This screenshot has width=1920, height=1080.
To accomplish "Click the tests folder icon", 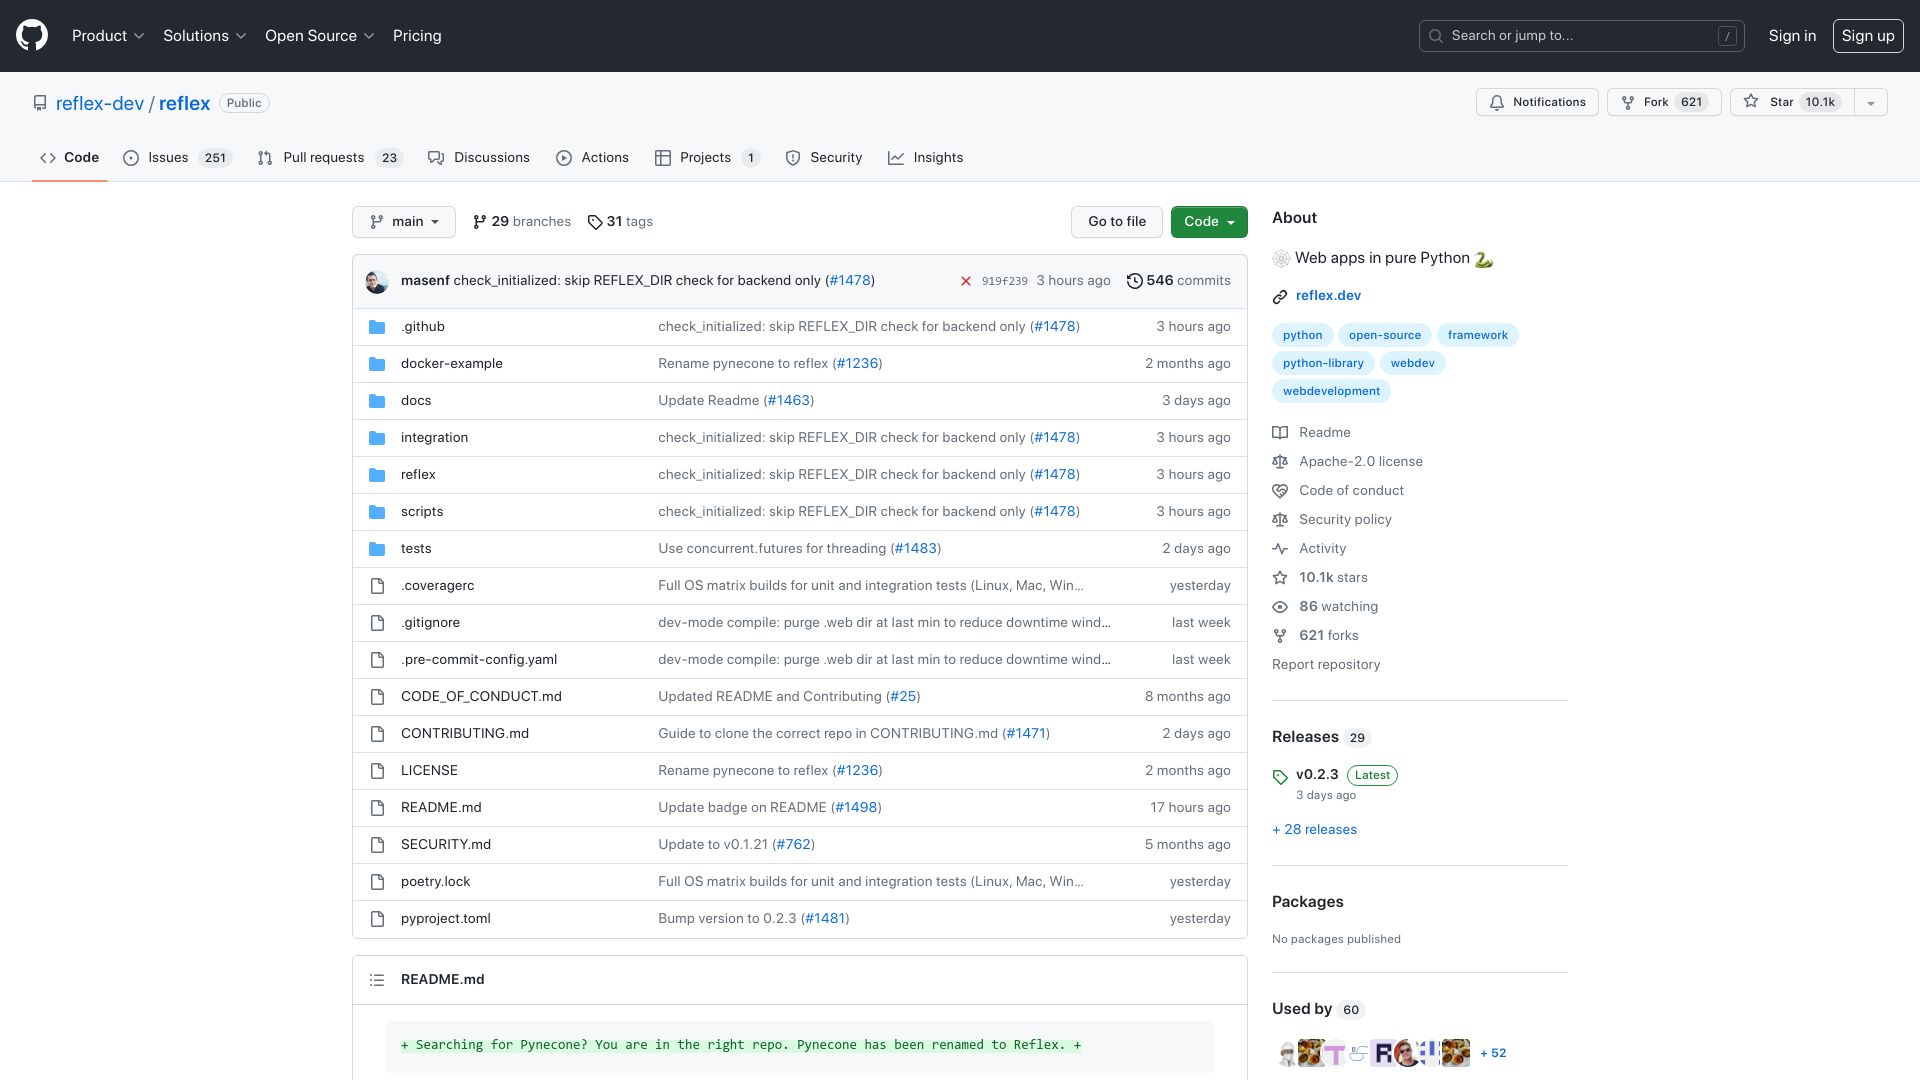I will (x=377, y=549).
